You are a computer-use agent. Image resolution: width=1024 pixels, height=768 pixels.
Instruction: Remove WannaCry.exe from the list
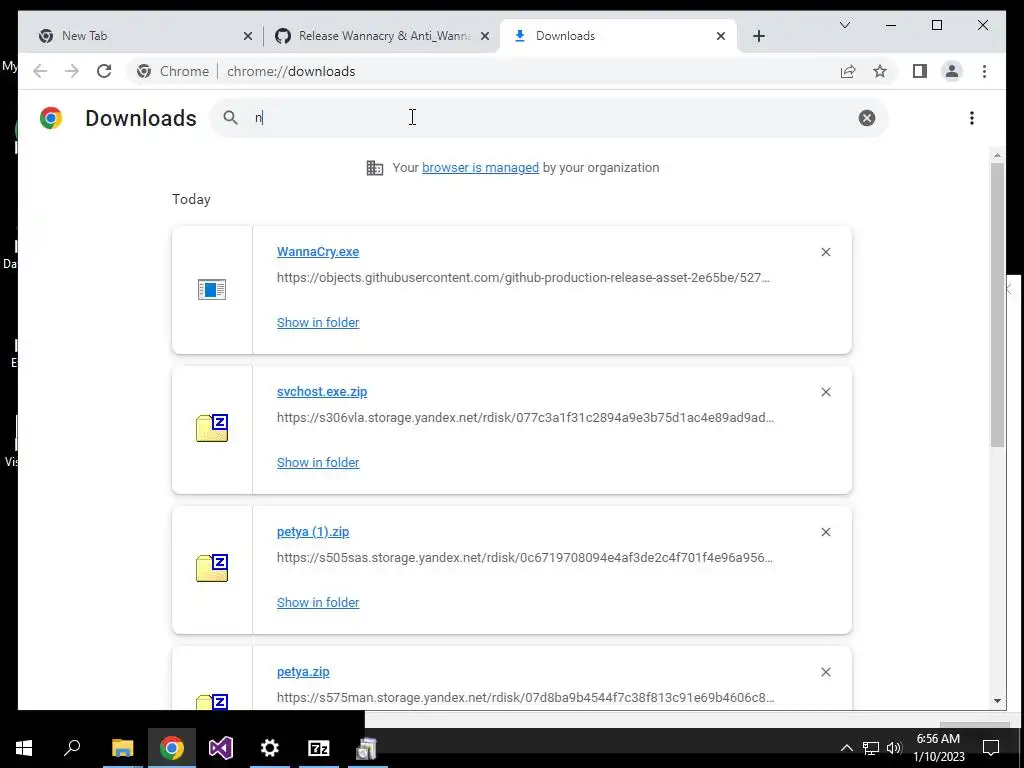[825, 252]
